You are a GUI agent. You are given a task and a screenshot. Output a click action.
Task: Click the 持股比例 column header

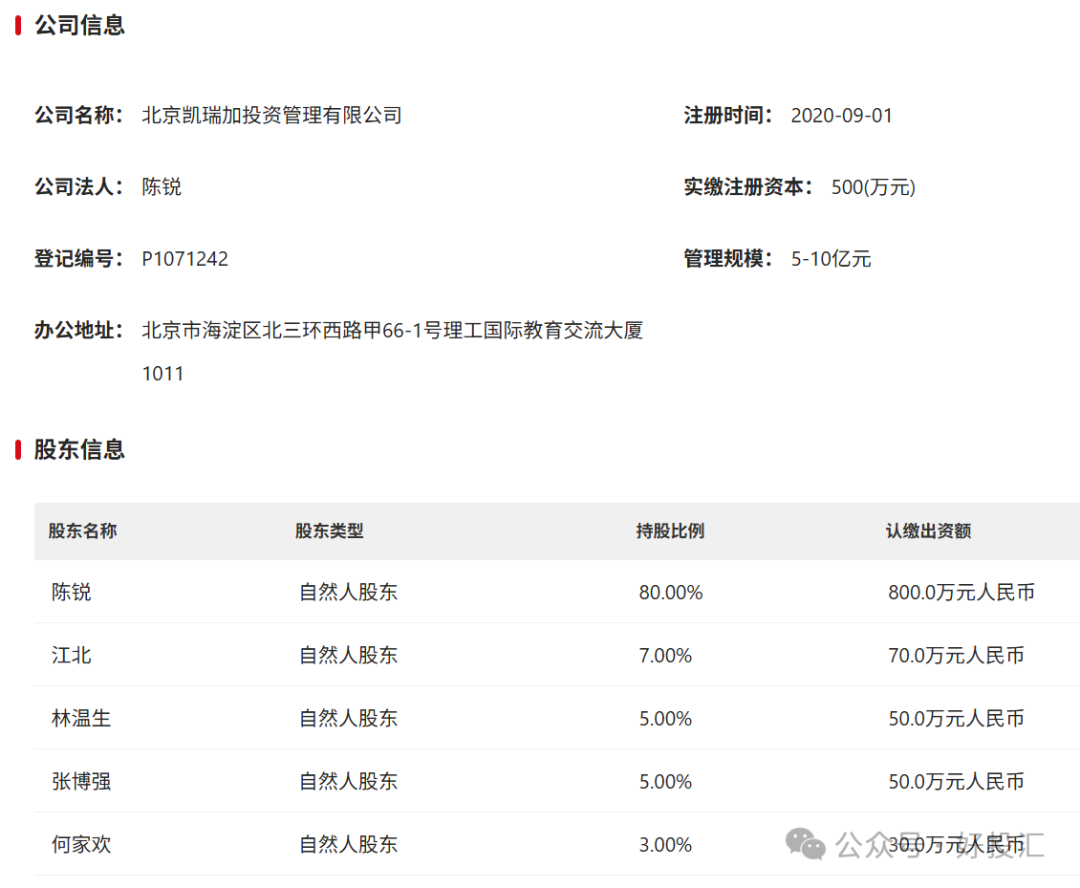point(671,532)
